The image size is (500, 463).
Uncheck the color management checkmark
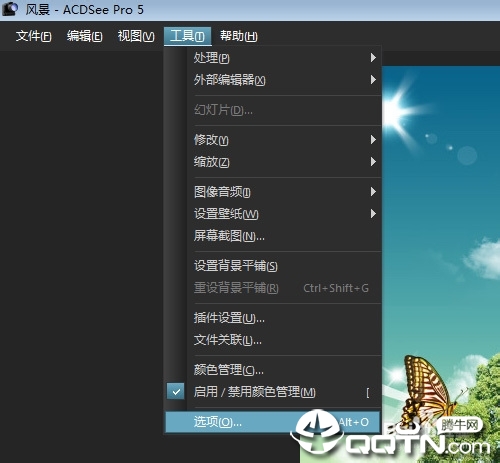pos(176,391)
